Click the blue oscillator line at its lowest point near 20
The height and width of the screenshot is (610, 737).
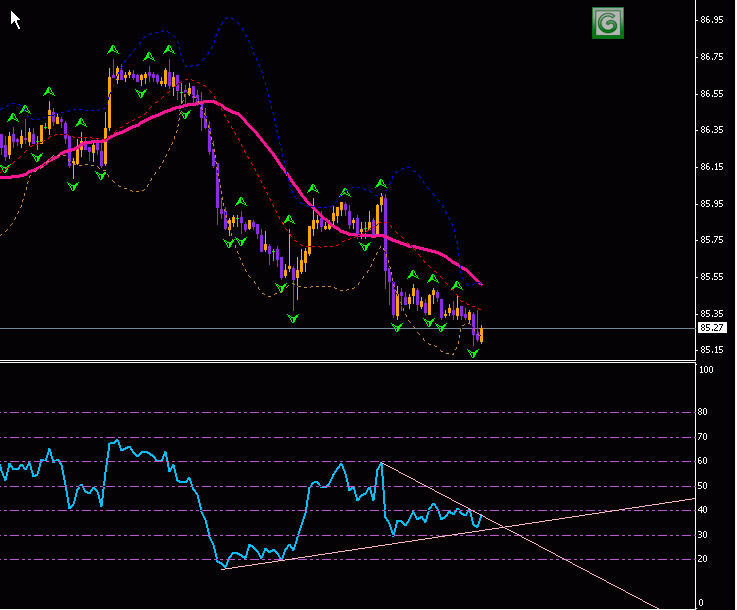(x=223, y=567)
